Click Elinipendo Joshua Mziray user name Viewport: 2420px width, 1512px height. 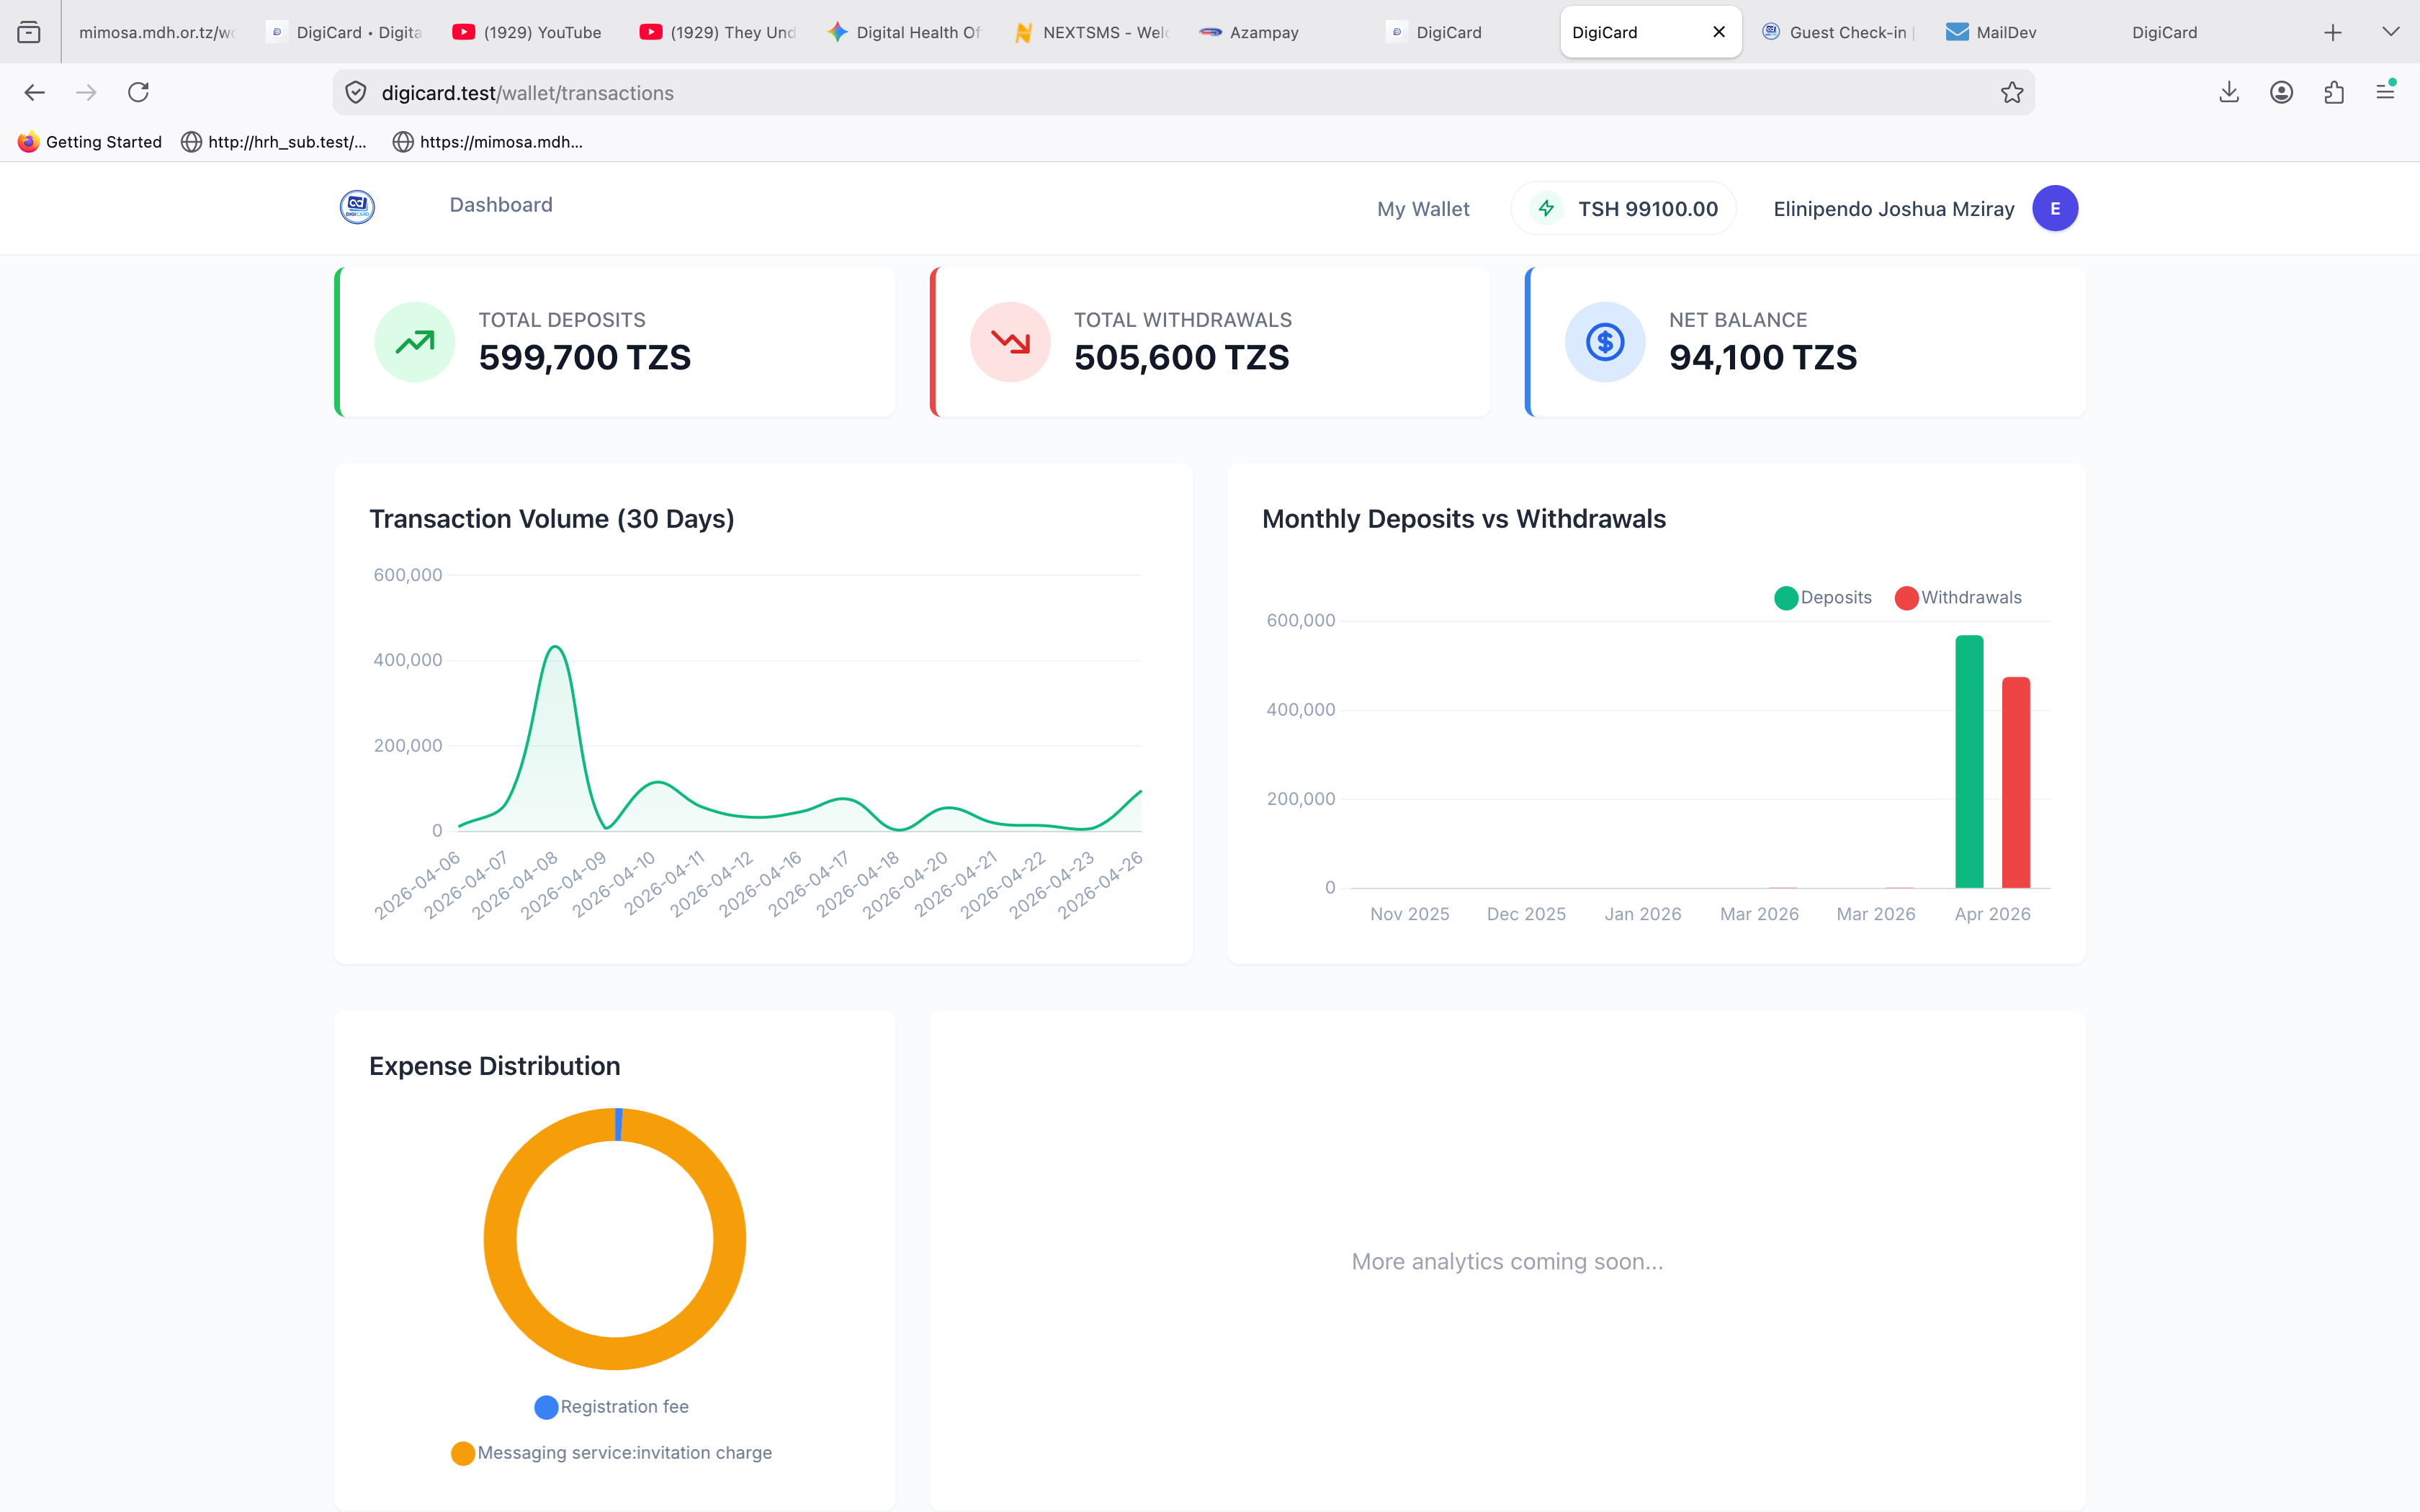point(1893,209)
